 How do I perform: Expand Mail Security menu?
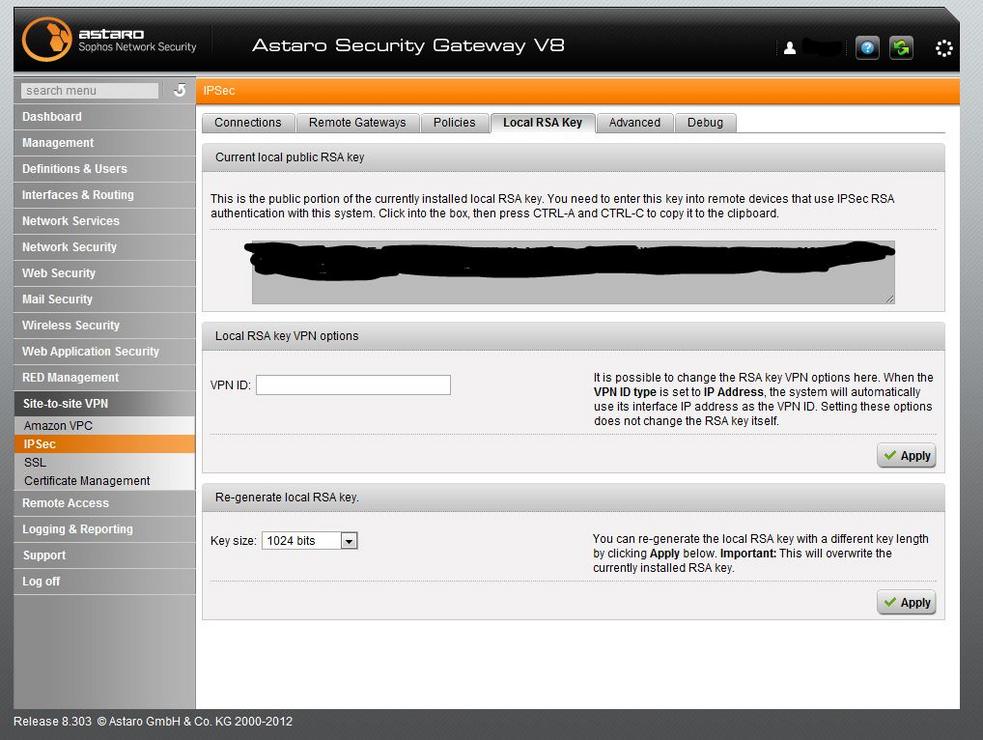[104, 299]
